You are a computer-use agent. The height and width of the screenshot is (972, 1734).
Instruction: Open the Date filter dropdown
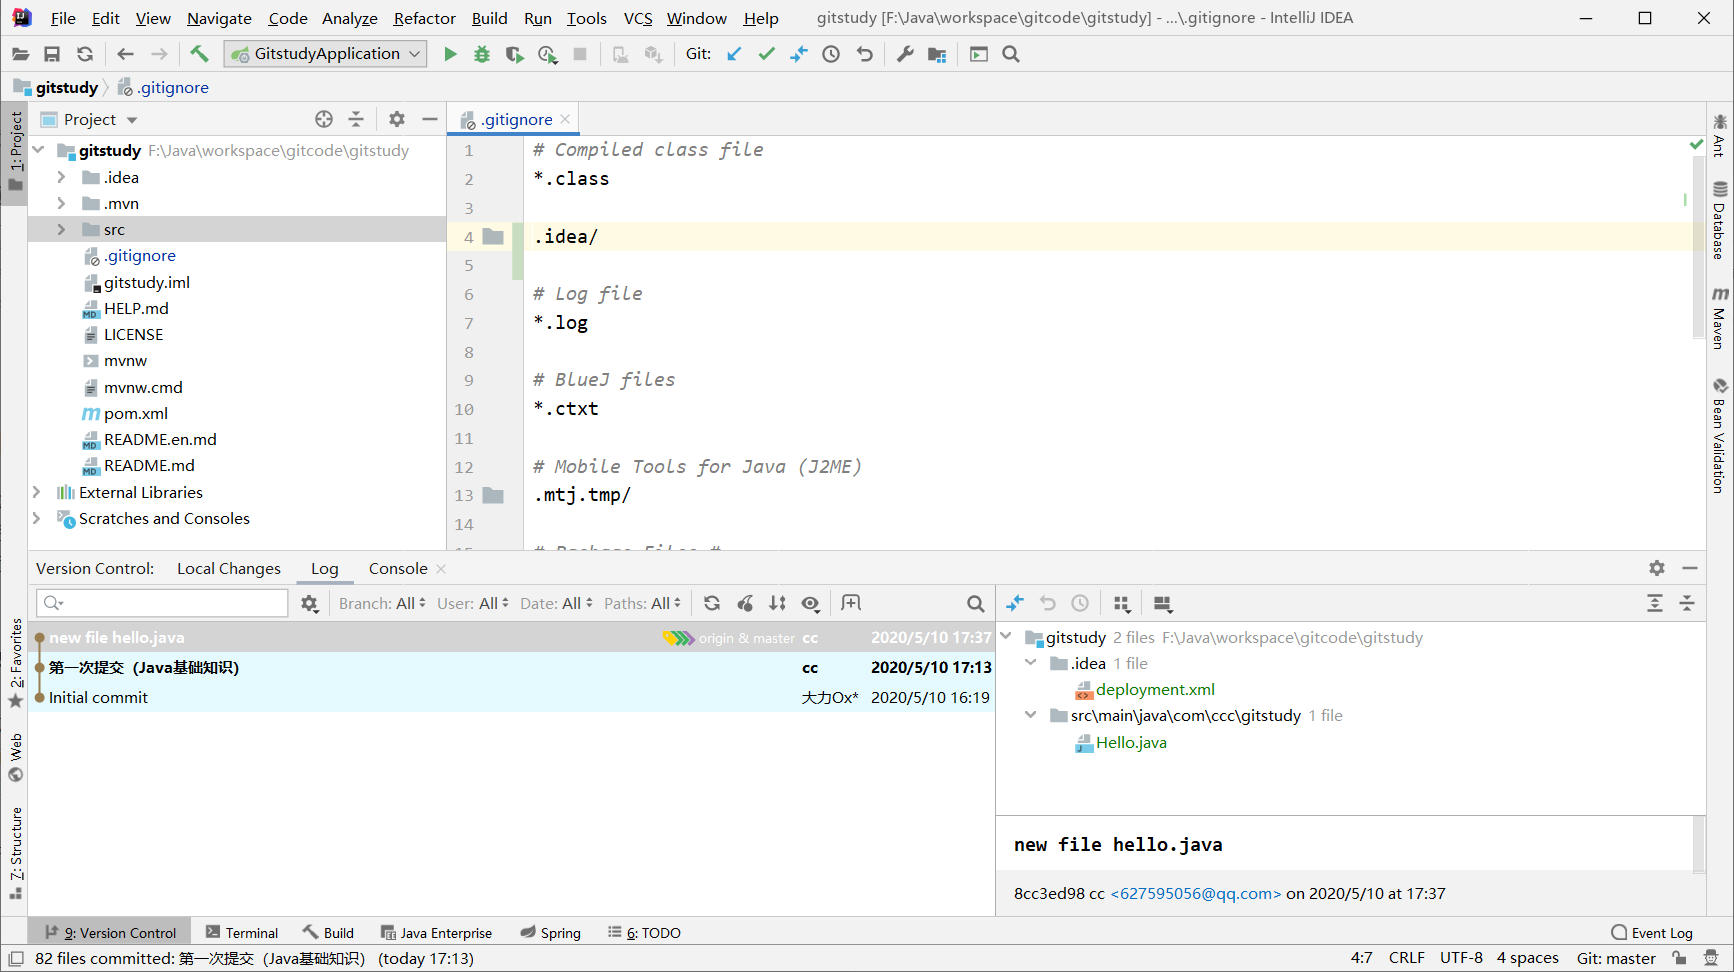coord(556,603)
